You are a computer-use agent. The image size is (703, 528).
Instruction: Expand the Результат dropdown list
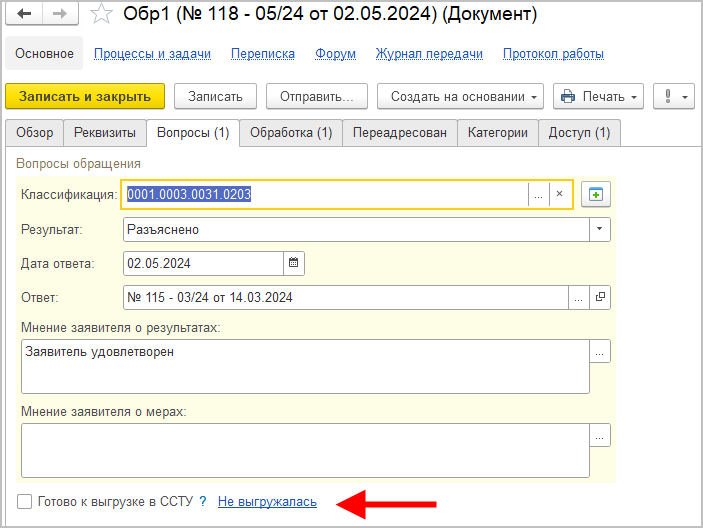[599, 229]
